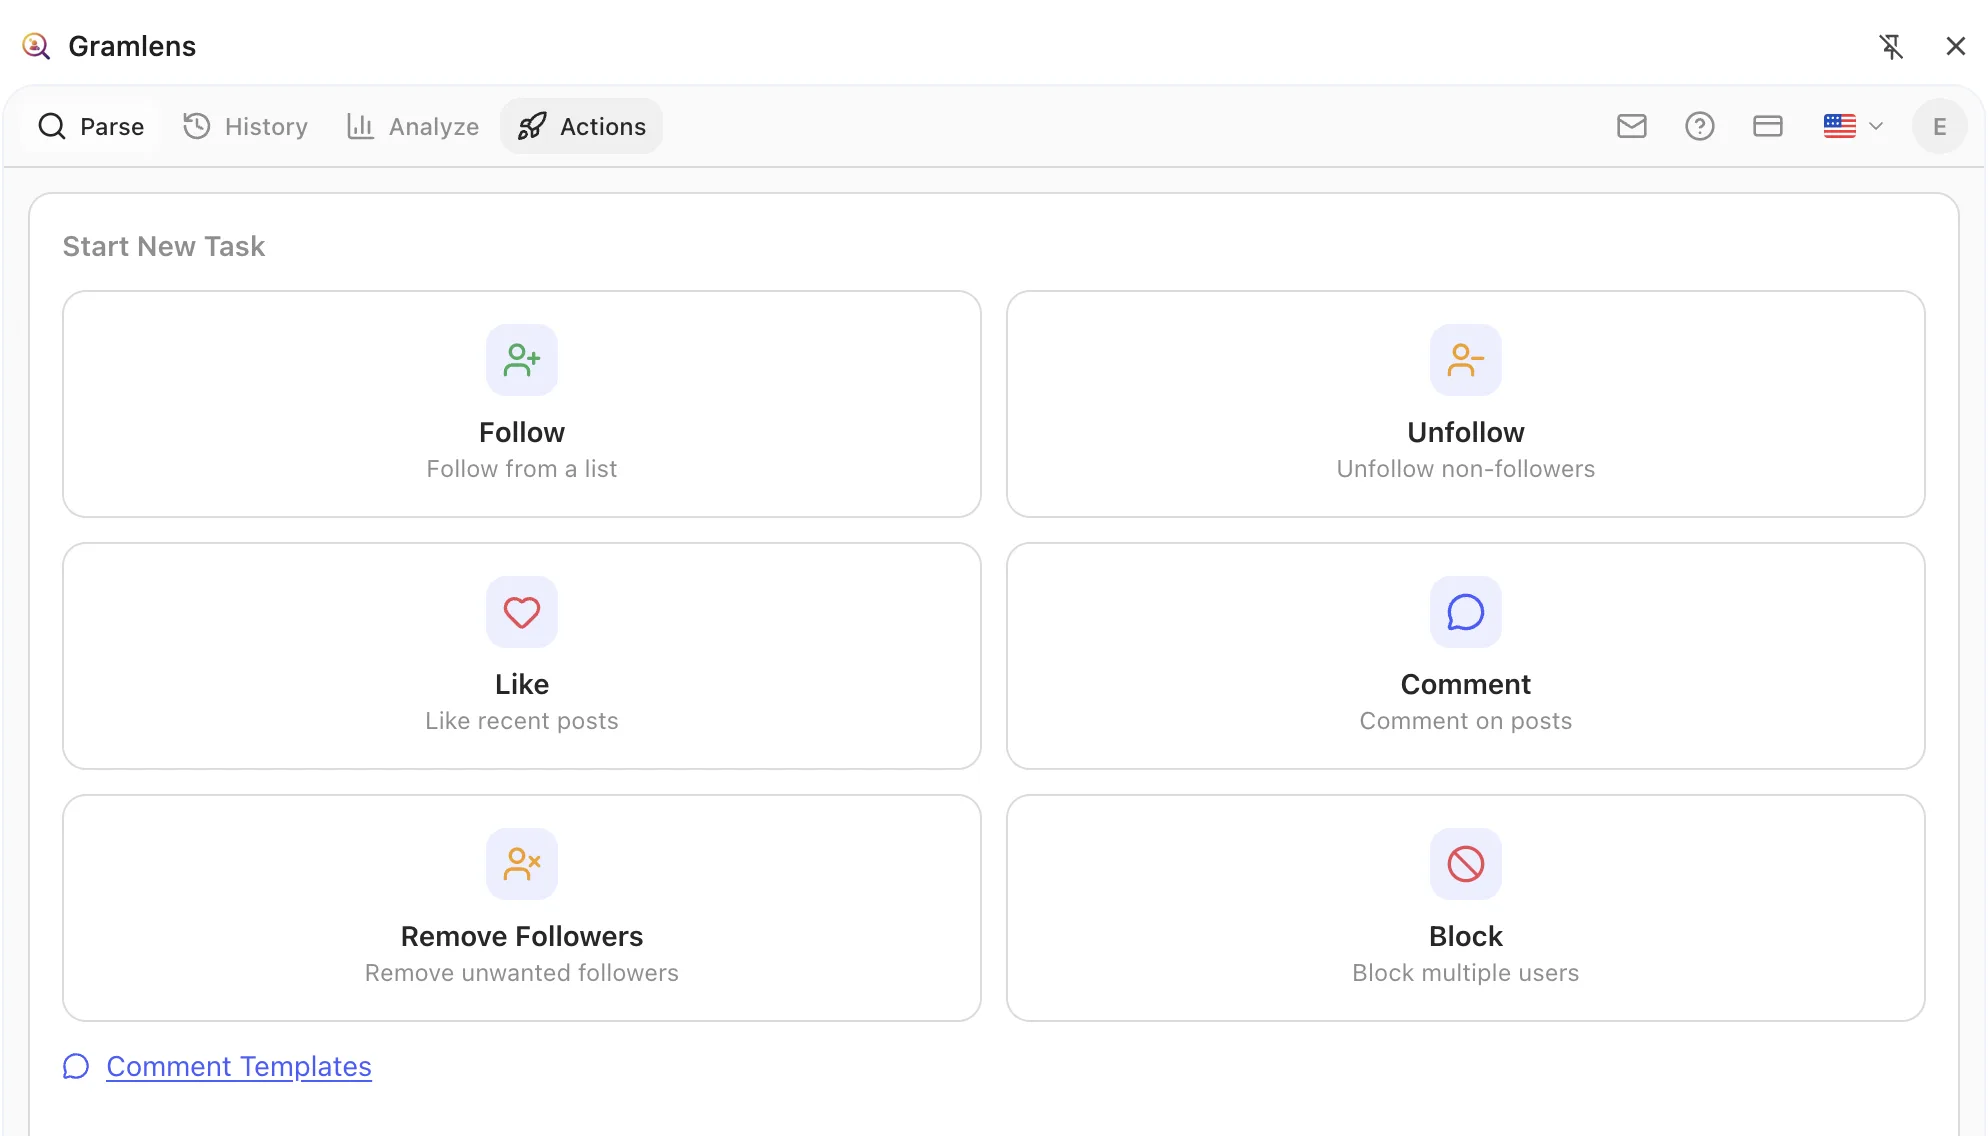
Task: Open the Follow action for following from a list
Action: (521, 404)
